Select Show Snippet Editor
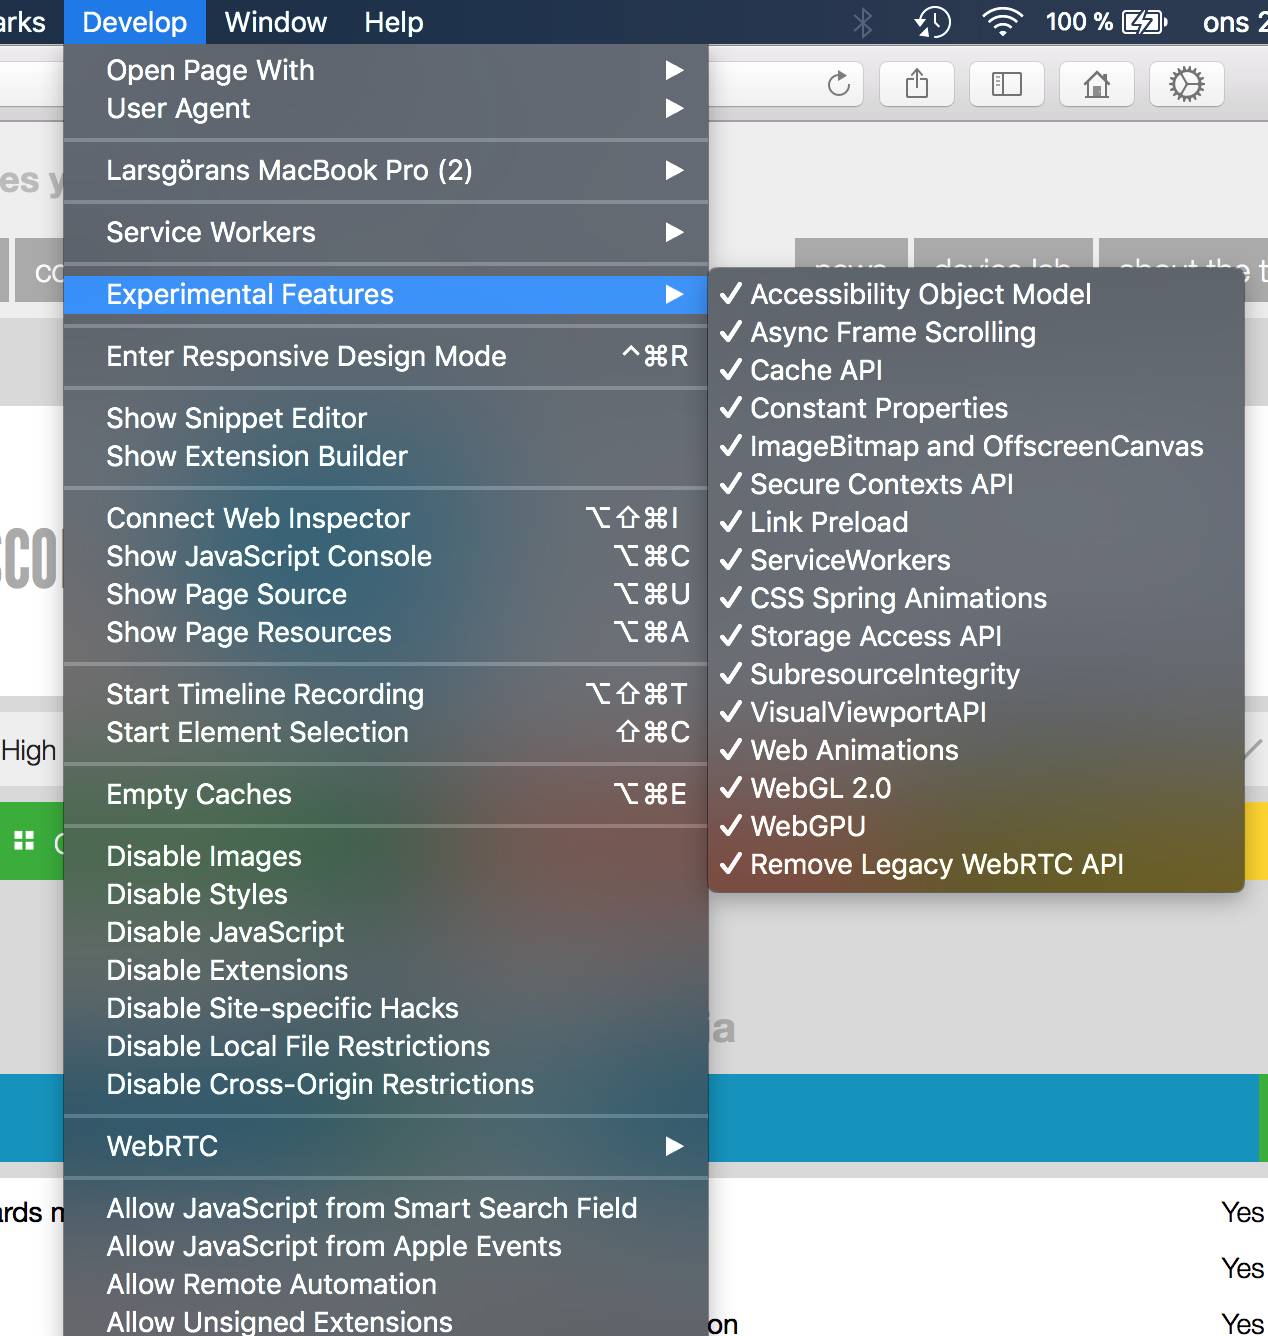 386,418
